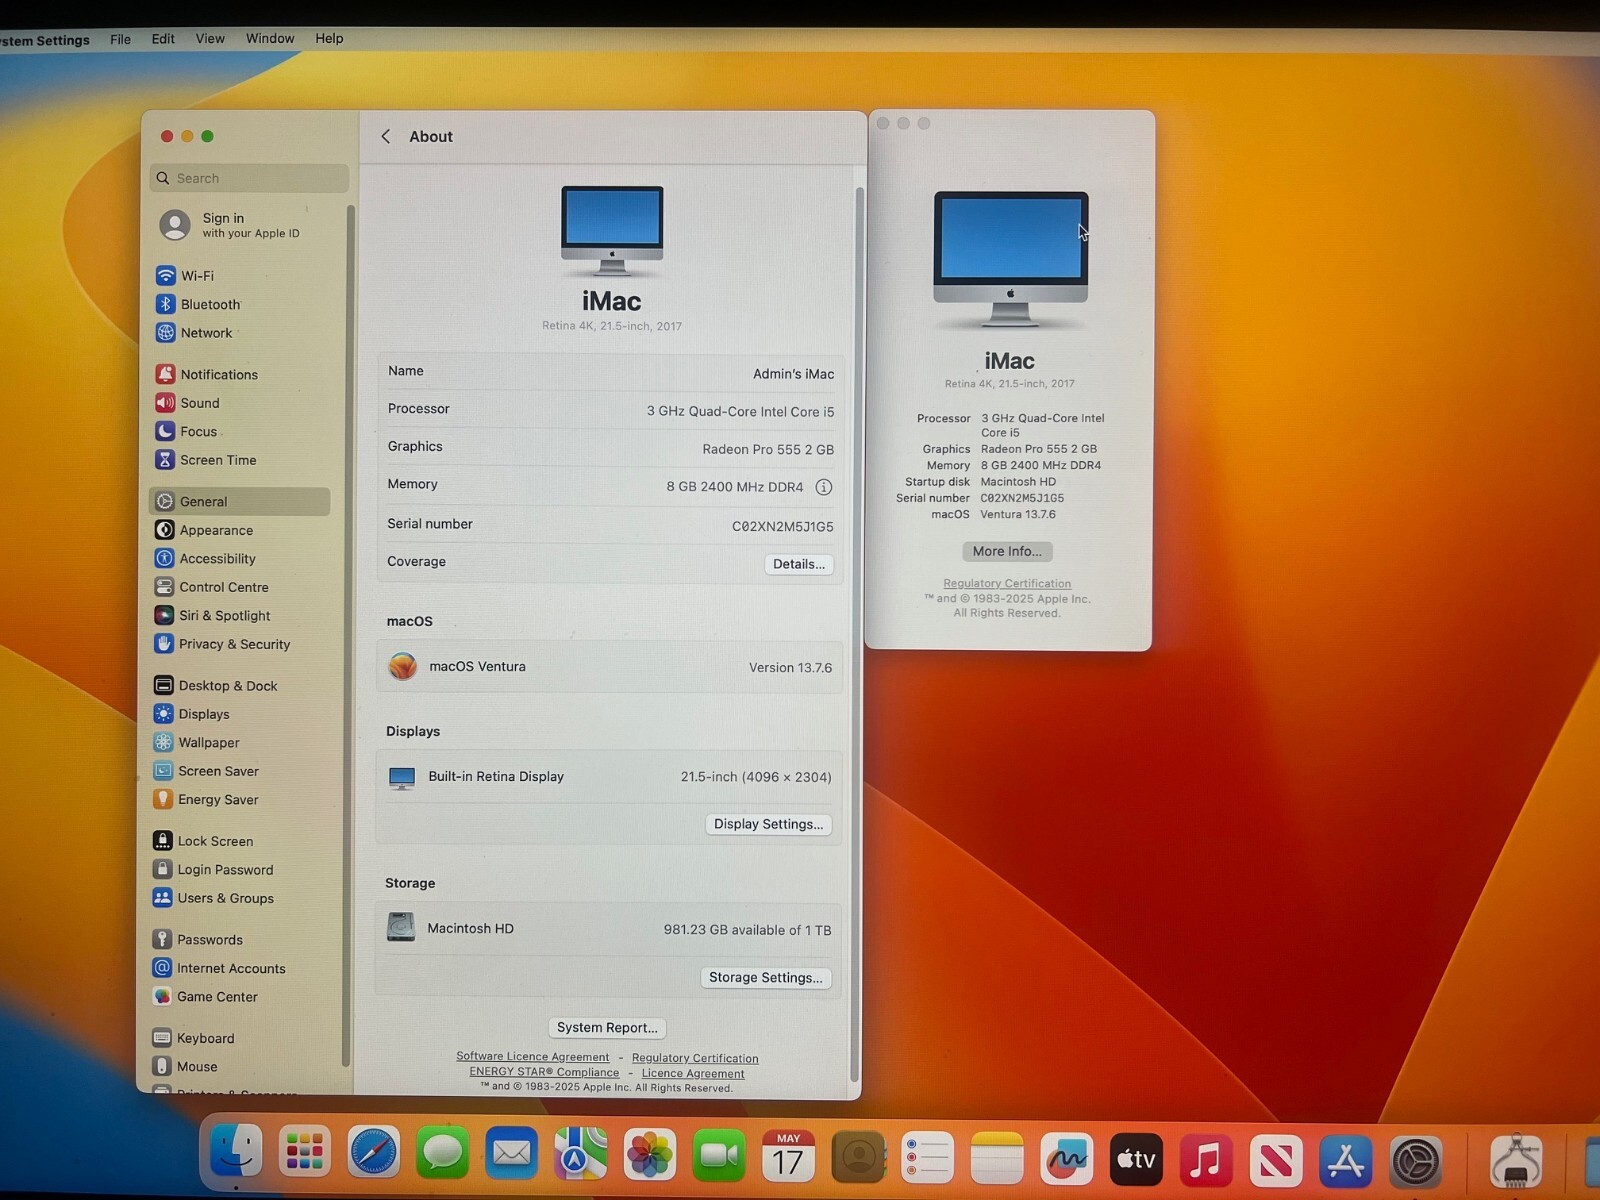
Task: Open the File menu
Action: point(120,39)
